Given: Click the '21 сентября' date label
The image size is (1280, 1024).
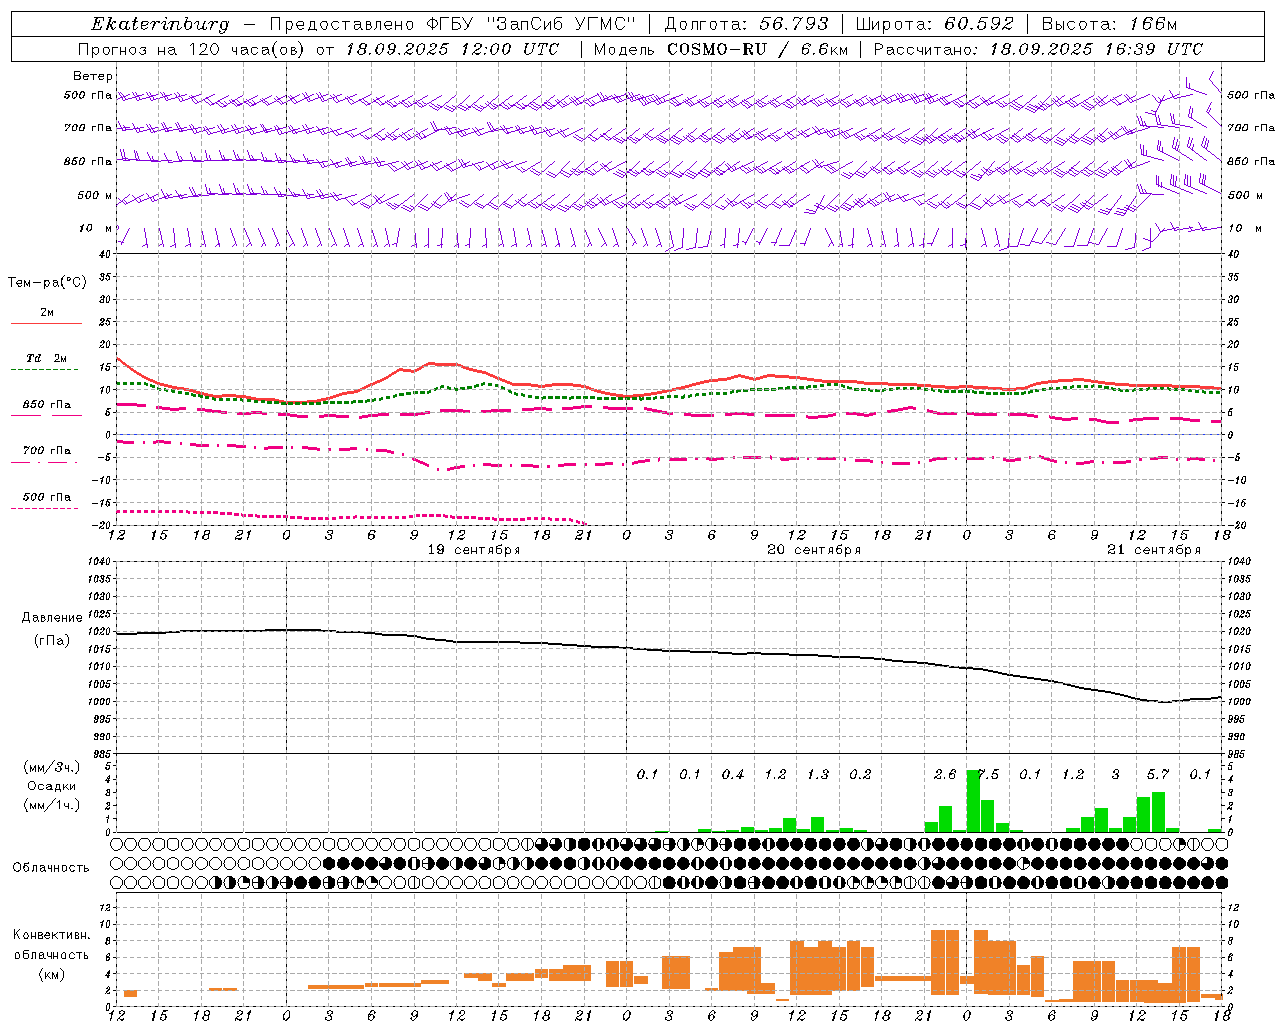Looking at the screenshot, I should click(x=1154, y=550).
